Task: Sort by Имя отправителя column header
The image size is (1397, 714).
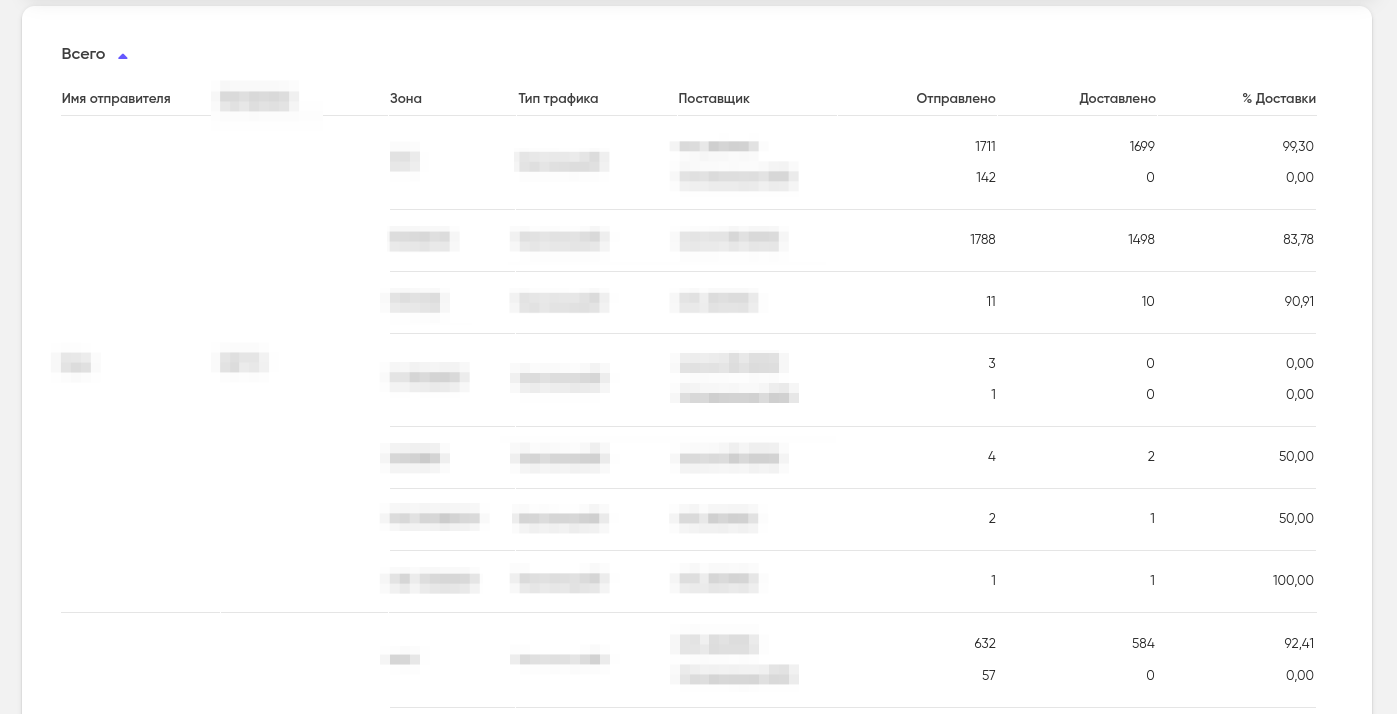Action: point(116,98)
